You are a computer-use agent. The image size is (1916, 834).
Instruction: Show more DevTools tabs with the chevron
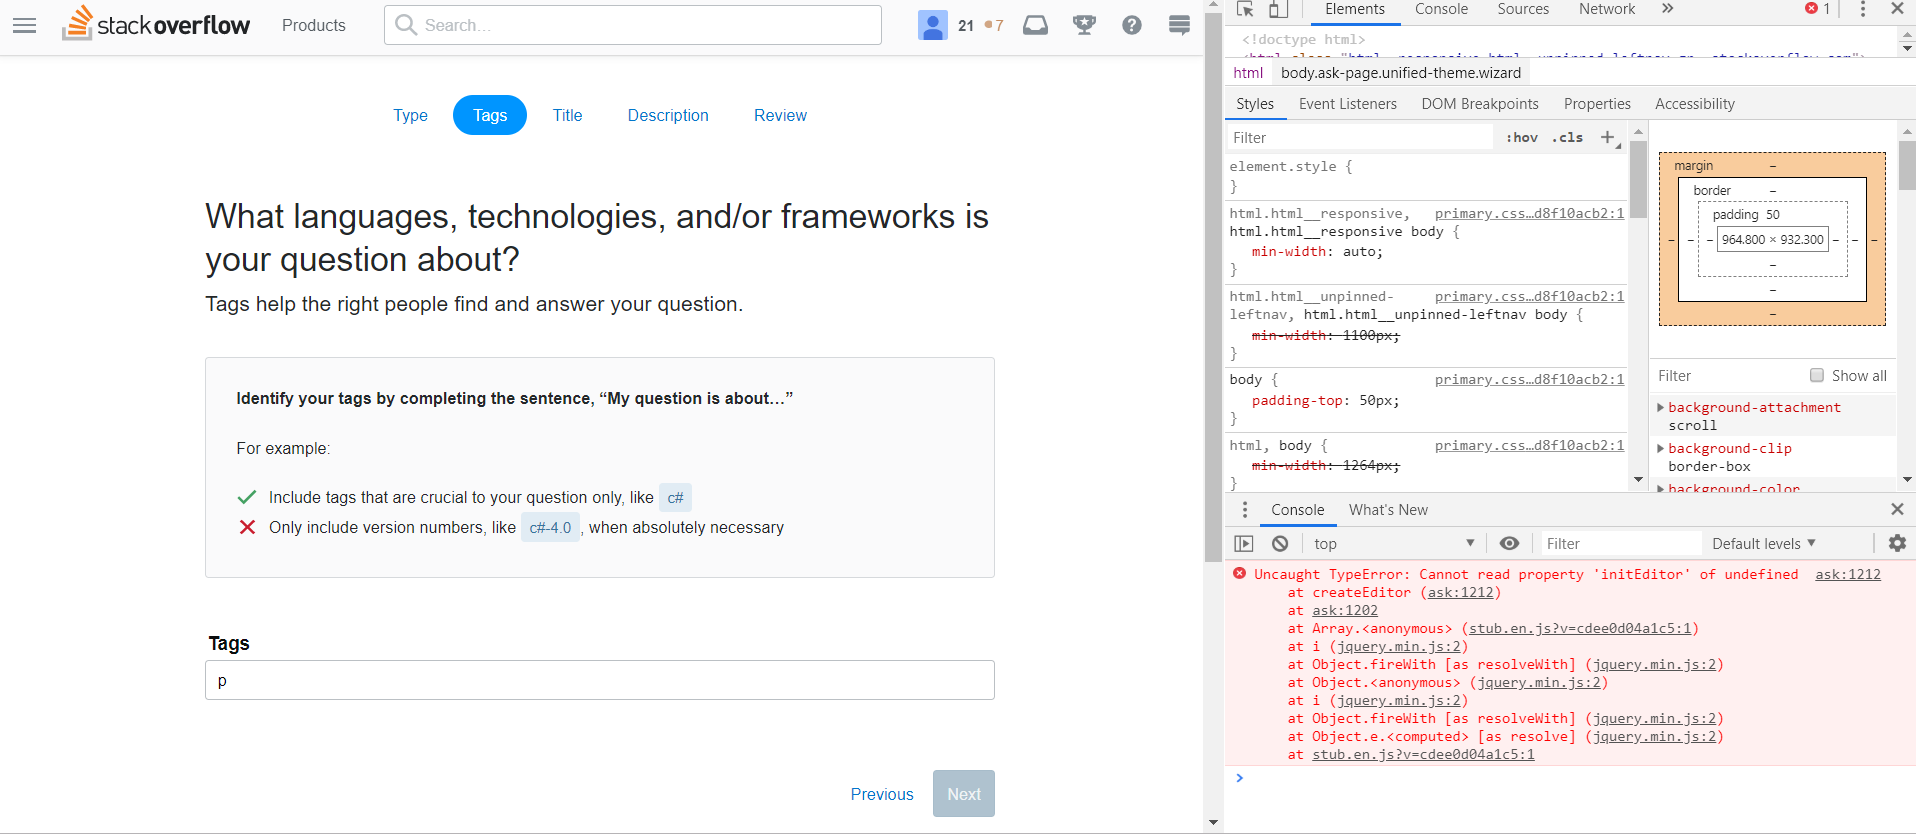(1667, 9)
